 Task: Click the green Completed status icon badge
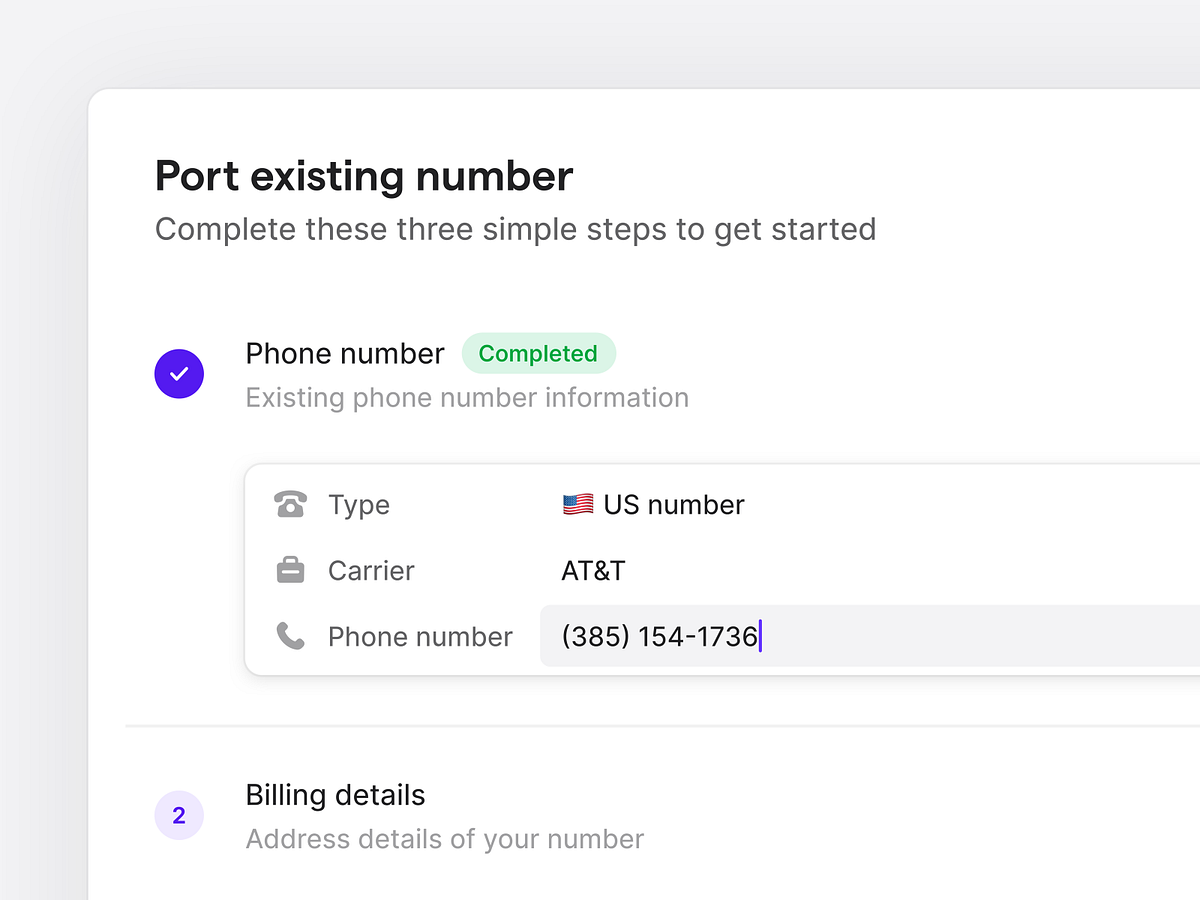click(539, 353)
